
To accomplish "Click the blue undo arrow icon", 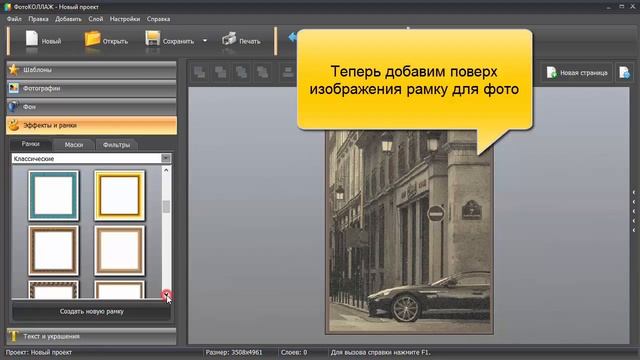I will point(292,38).
